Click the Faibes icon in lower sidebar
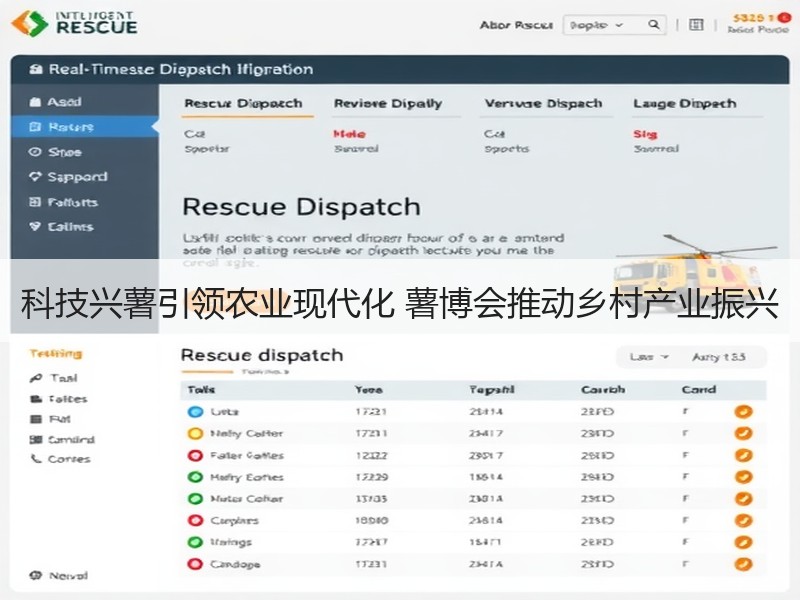This screenshot has width=800, height=600. pyautogui.click(x=36, y=398)
